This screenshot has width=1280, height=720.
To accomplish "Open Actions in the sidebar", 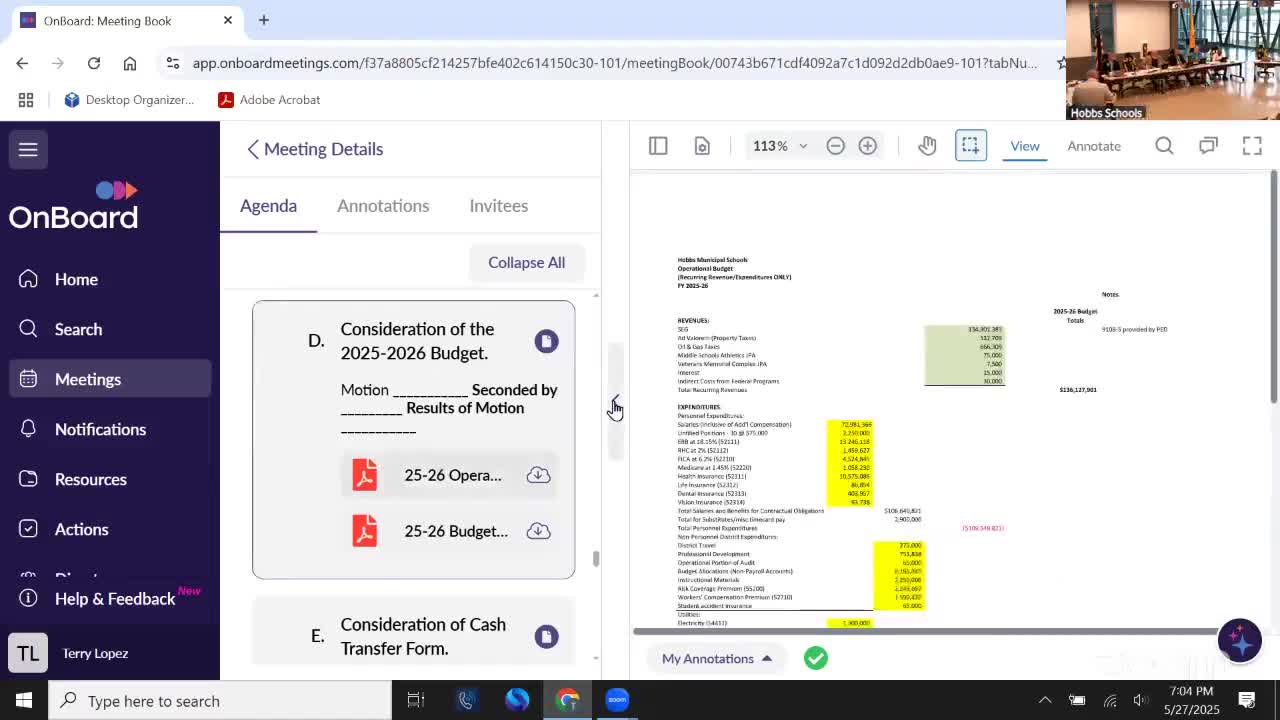I will pyautogui.click(x=81, y=529).
